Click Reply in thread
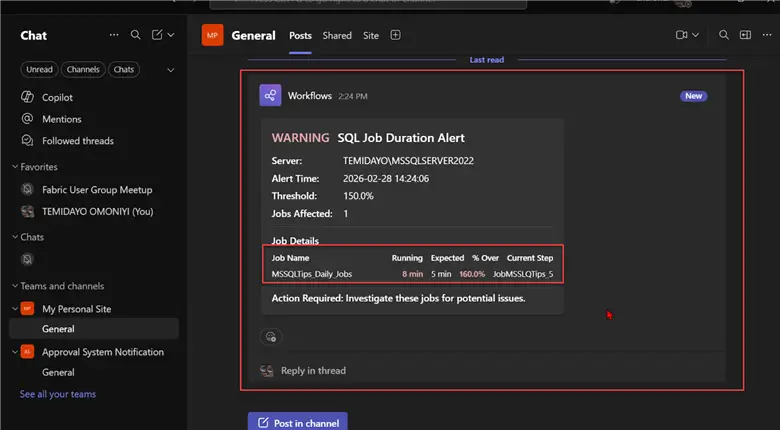The image size is (780, 430). [x=313, y=370]
